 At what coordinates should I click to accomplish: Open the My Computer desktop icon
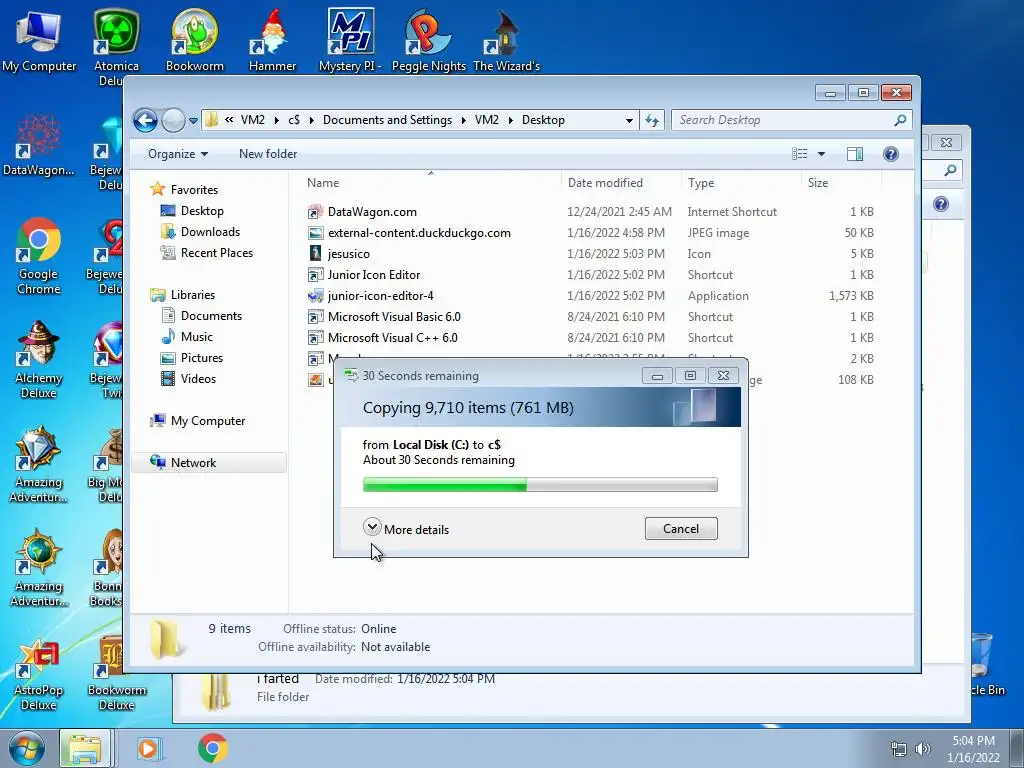pyautogui.click(x=39, y=40)
